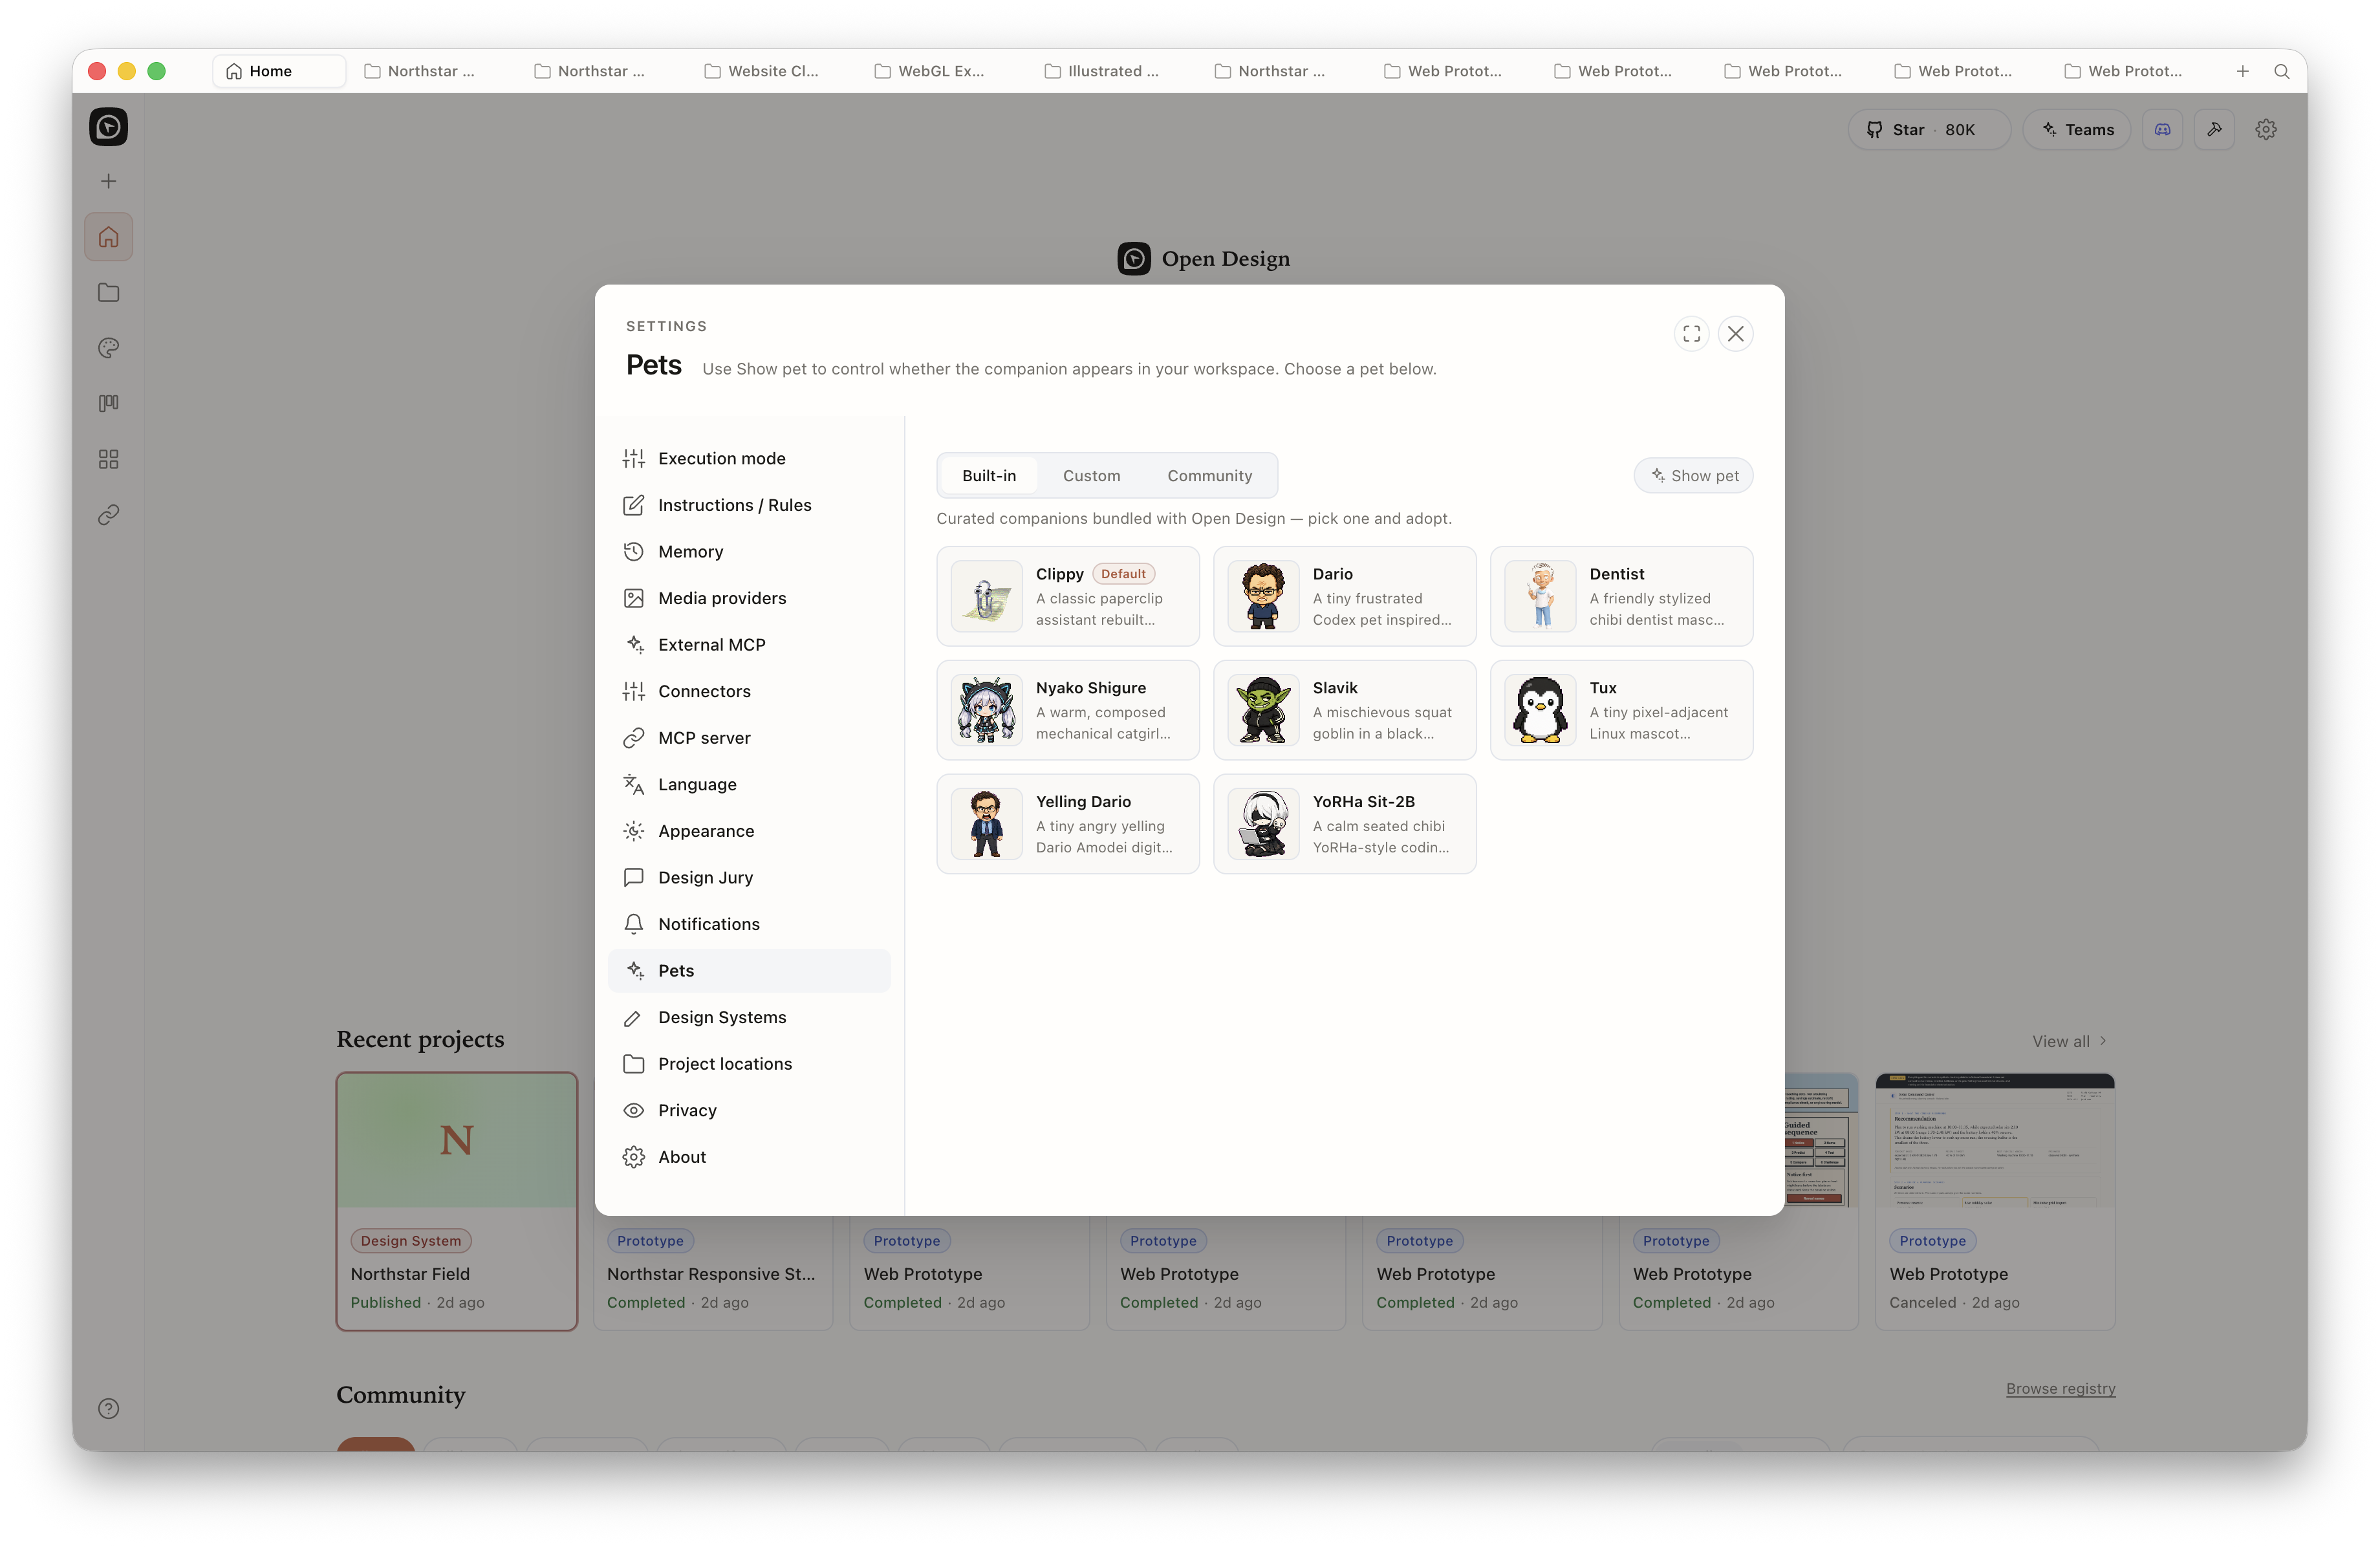The image size is (2380, 1547).
Task: Choose the Tux penguin pet
Action: coord(1621,710)
